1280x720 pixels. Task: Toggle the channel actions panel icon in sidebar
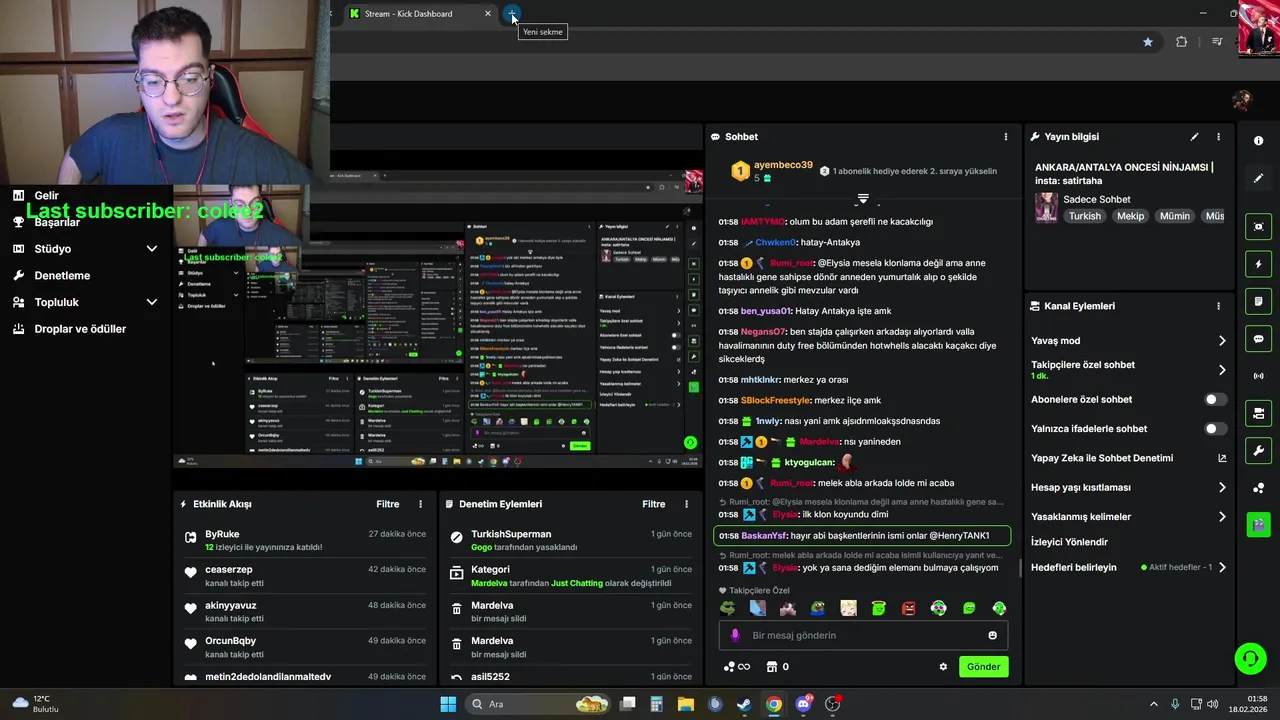pyautogui.click(x=1258, y=413)
